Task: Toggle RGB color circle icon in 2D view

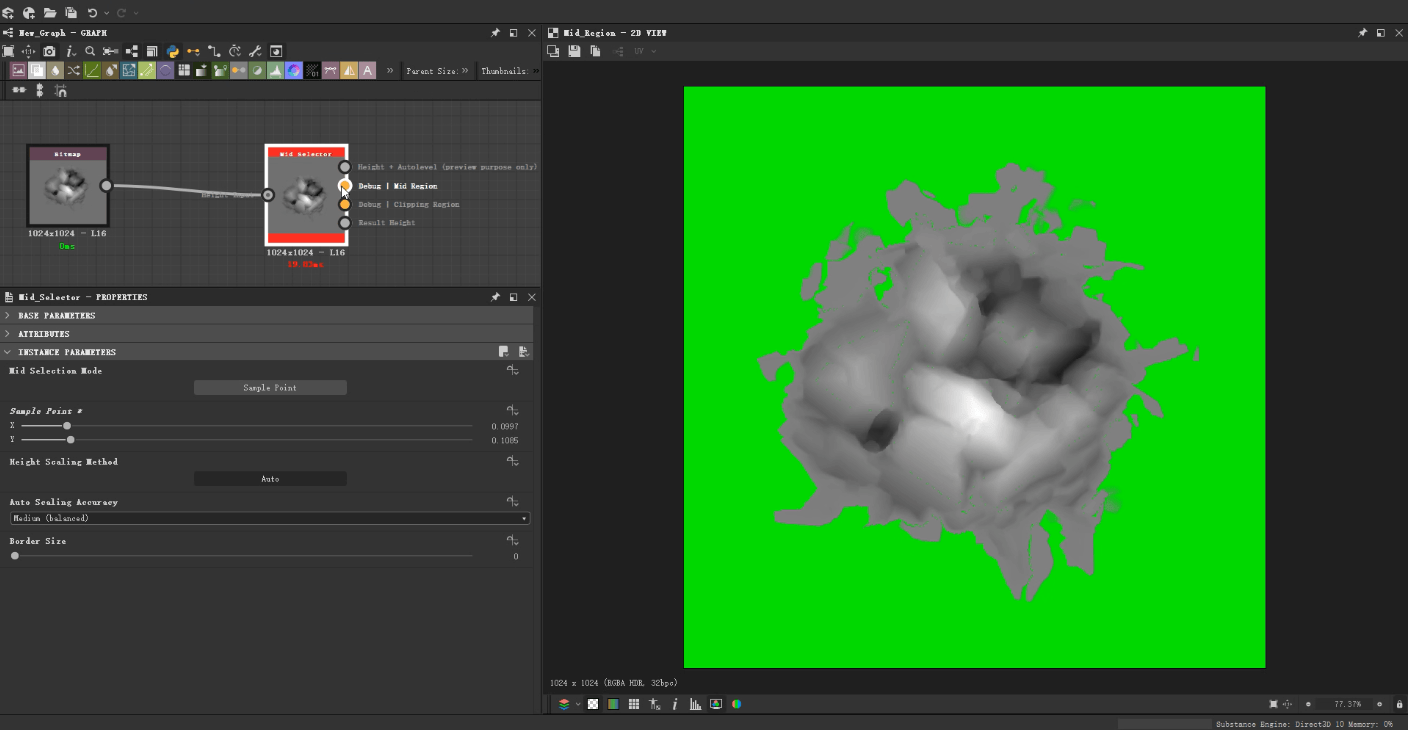Action: (736, 704)
